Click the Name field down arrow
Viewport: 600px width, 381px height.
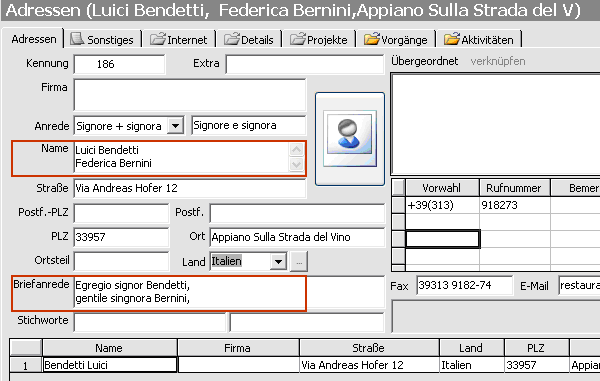296,164
